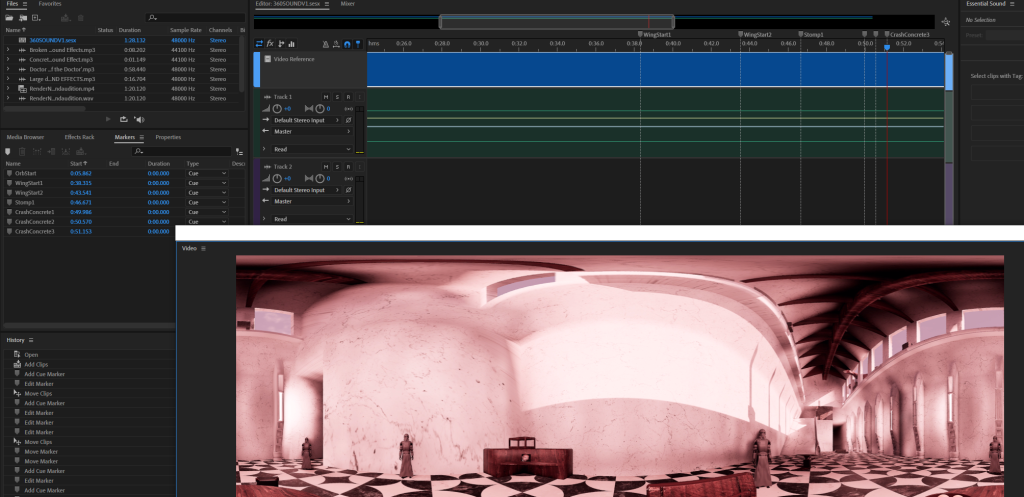Toggle Loop Playback in the Files panel
Viewport: 1024px width, 497px height.
(122, 119)
